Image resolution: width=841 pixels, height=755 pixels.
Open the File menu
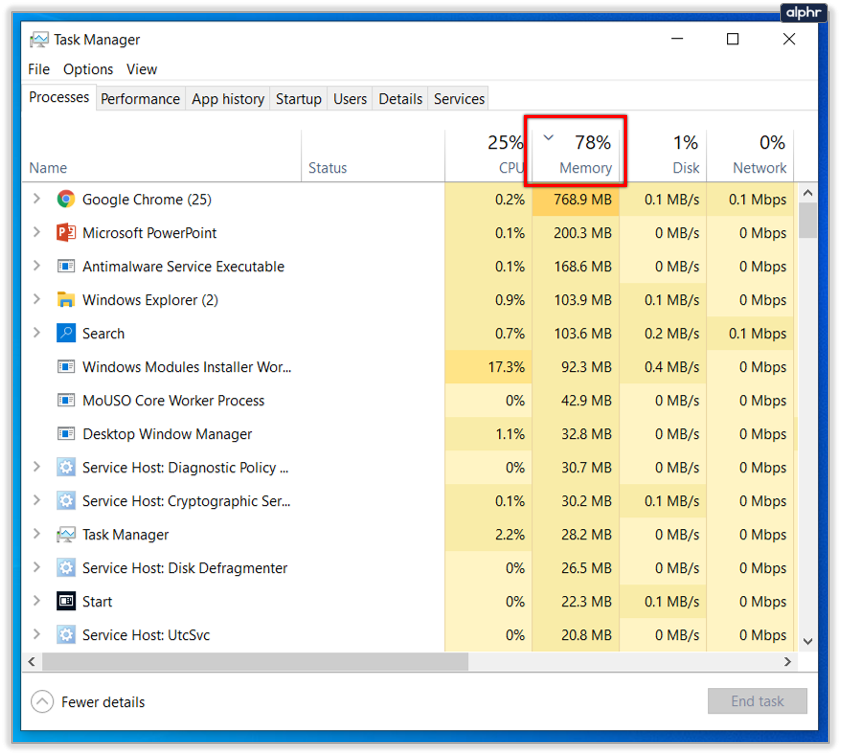[x=39, y=69]
